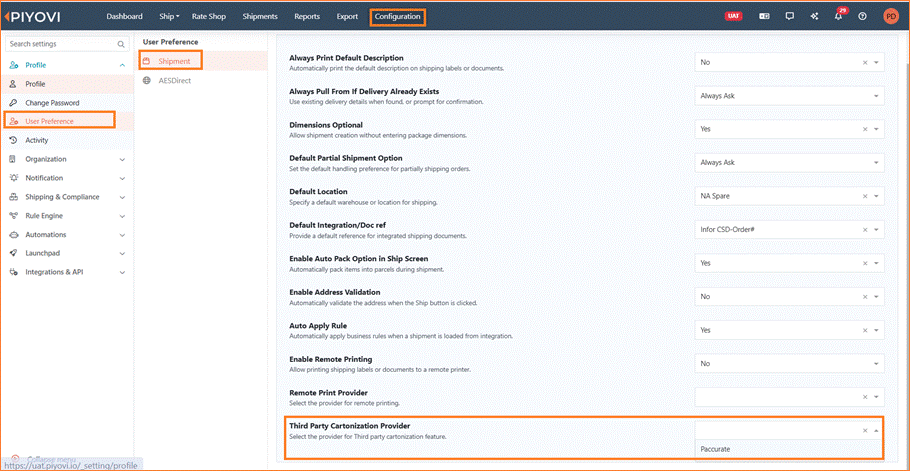The width and height of the screenshot is (910, 471).
Task: Expand the Launchpad section
Action: pyautogui.click(x=122, y=253)
